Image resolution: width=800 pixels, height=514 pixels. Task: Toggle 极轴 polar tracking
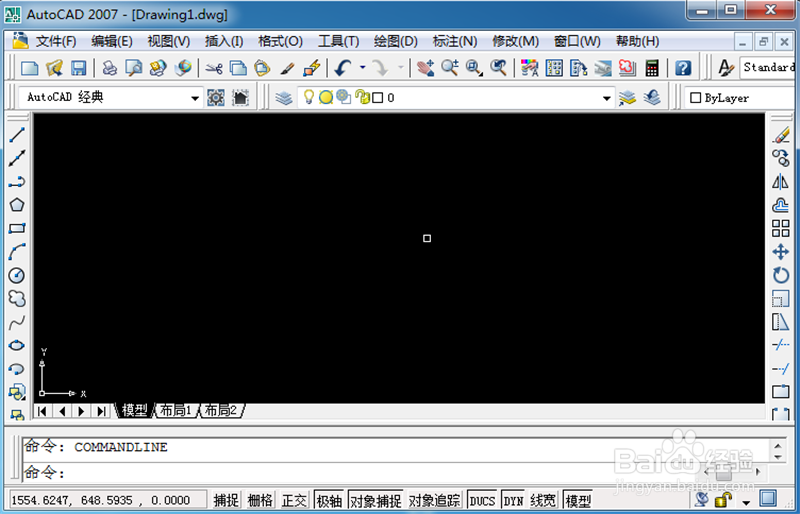[329, 500]
